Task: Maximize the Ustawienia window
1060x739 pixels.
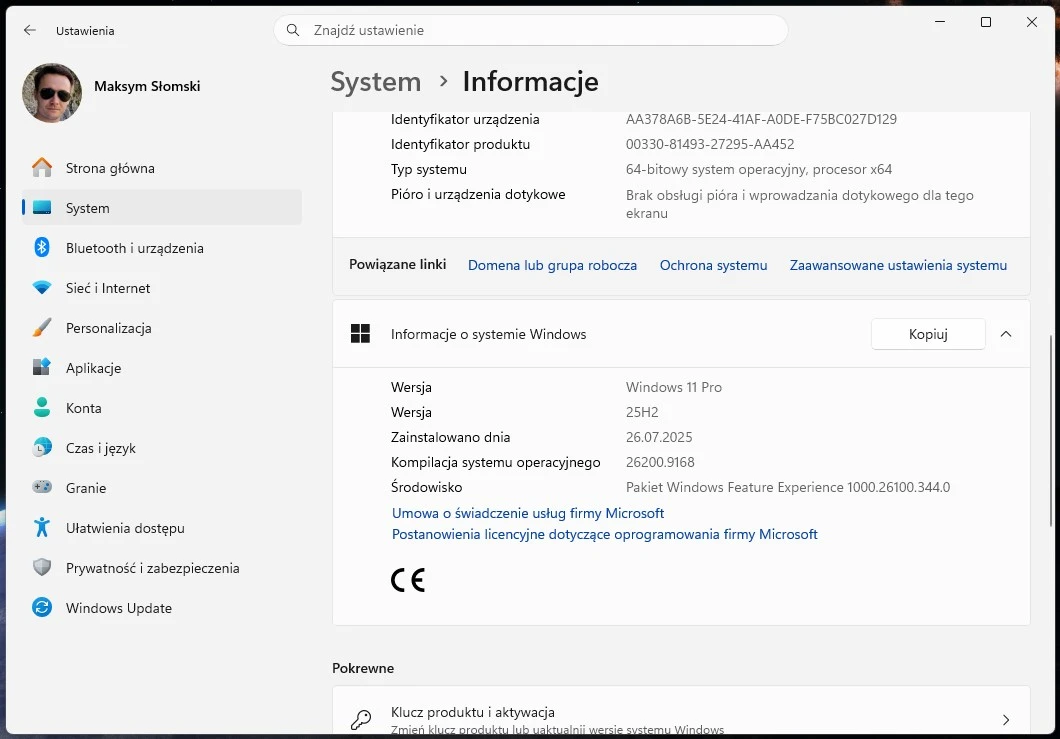Action: pos(986,22)
